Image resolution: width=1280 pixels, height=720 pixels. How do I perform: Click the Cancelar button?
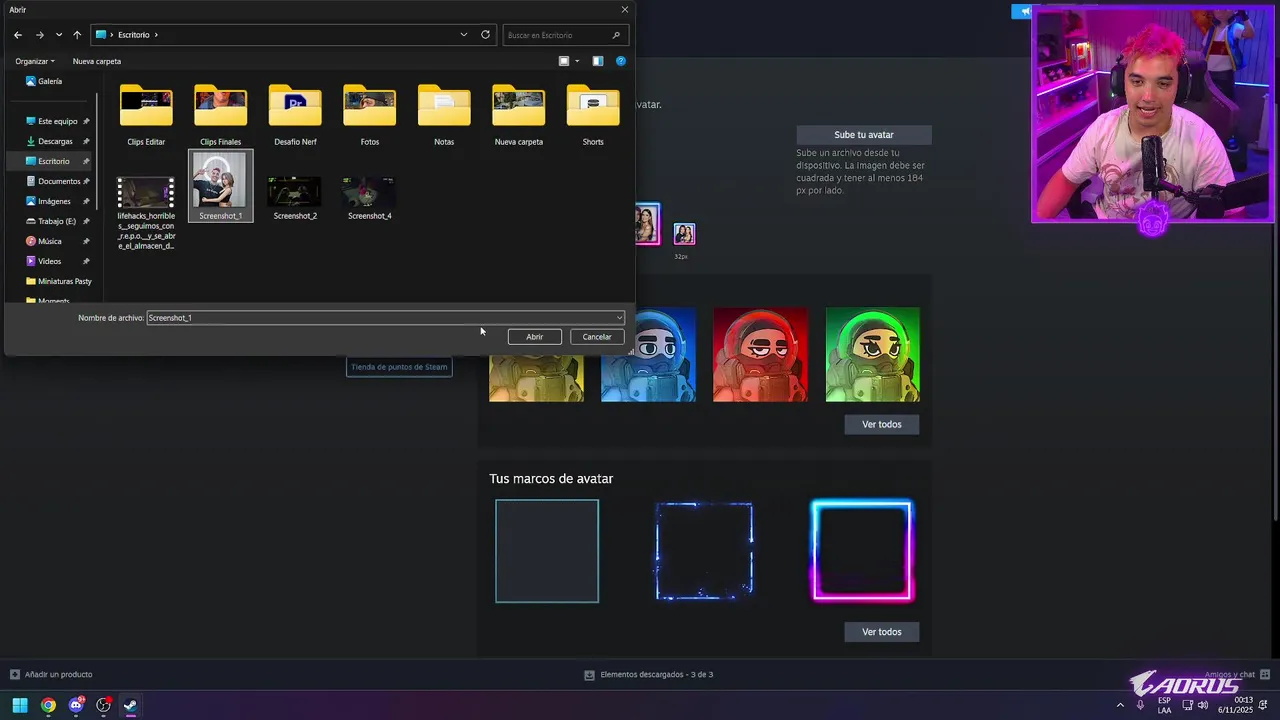coord(597,337)
